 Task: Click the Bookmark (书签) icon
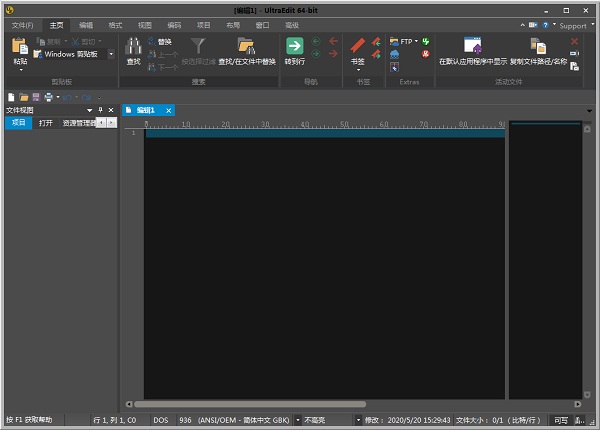[358, 46]
